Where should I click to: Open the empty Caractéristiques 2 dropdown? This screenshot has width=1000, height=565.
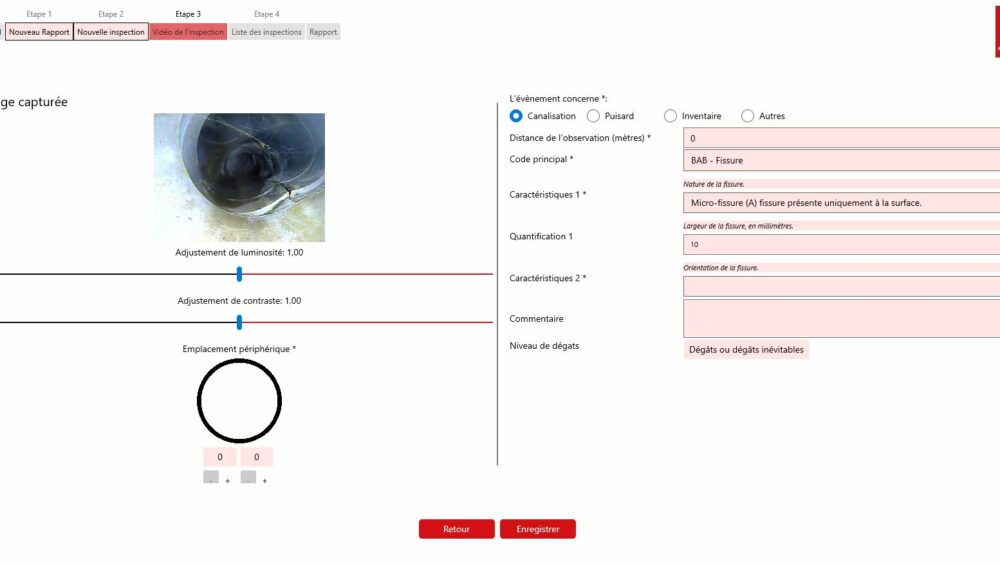(x=840, y=287)
